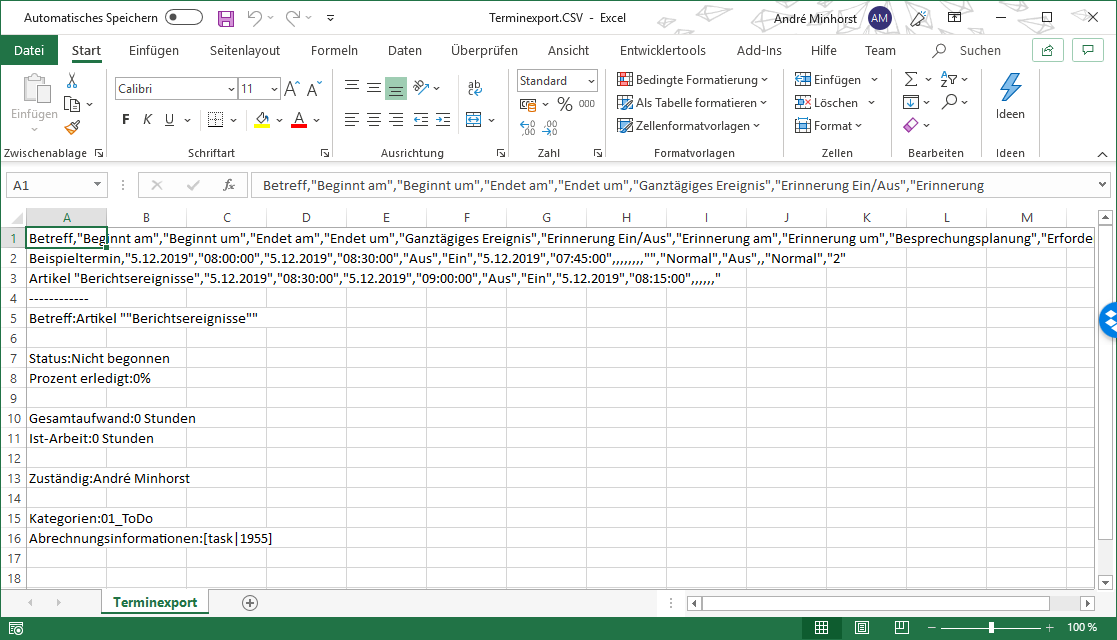This screenshot has width=1117, height=640.
Task: Click the Insert Function fx icon
Action: tap(229, 185)
